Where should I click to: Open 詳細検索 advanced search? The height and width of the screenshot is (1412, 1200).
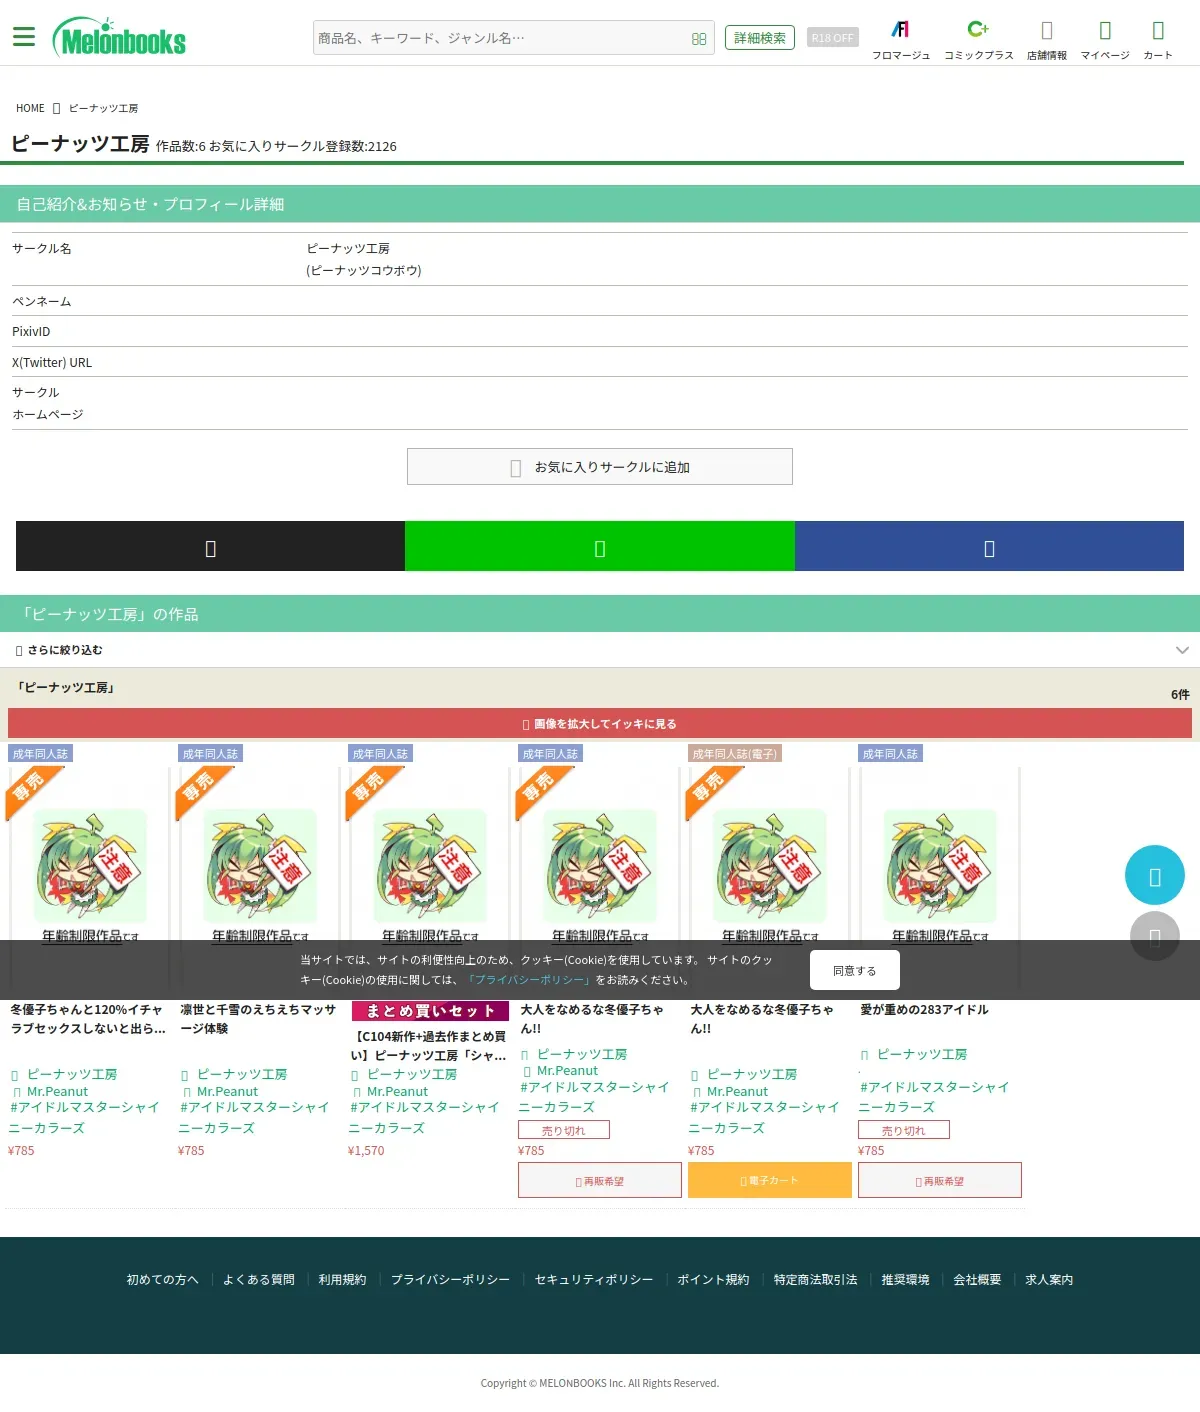coord(760,38)
